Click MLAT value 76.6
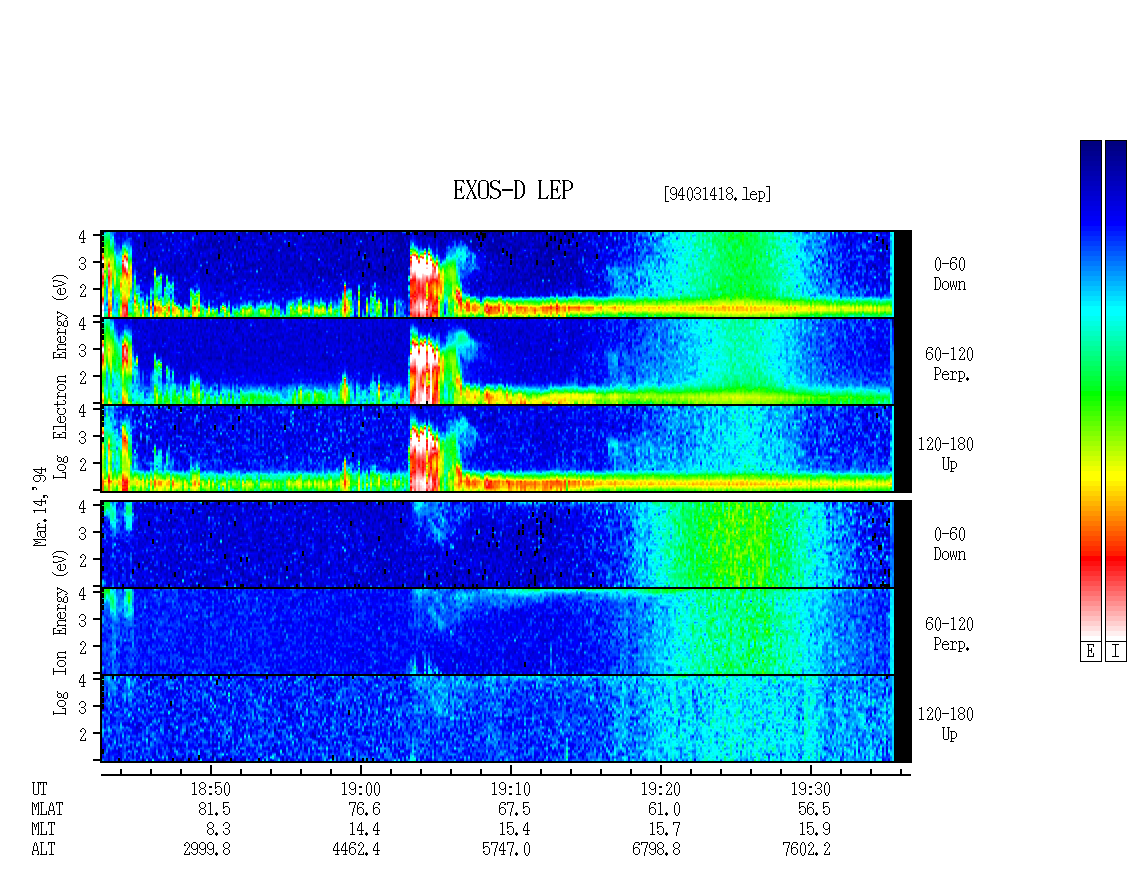The width and height of the screenshot is (1130, 875). click(364, 809)
